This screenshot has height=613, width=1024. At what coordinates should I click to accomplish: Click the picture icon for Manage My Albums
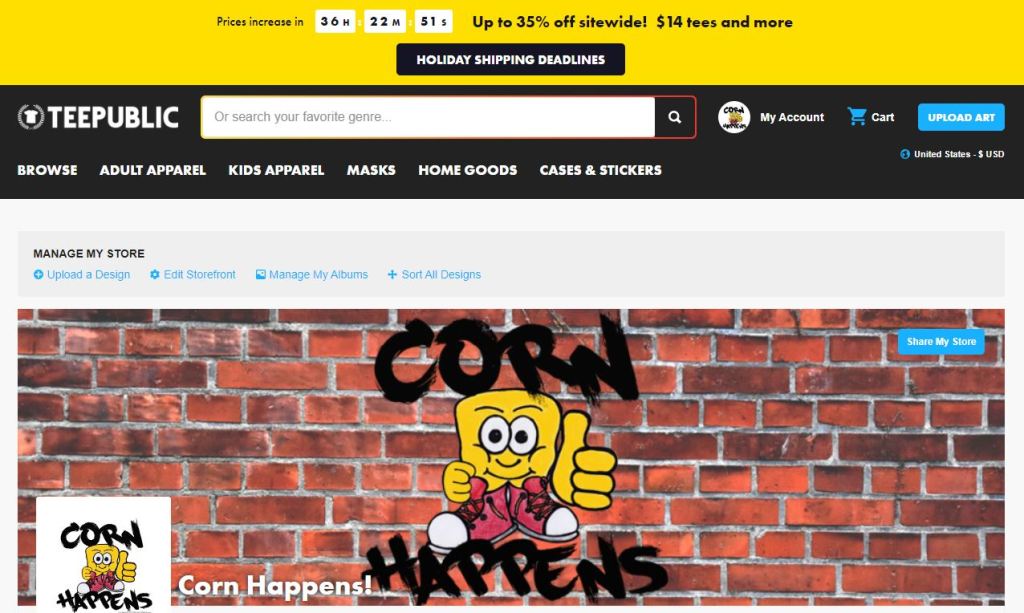[261, 274]
